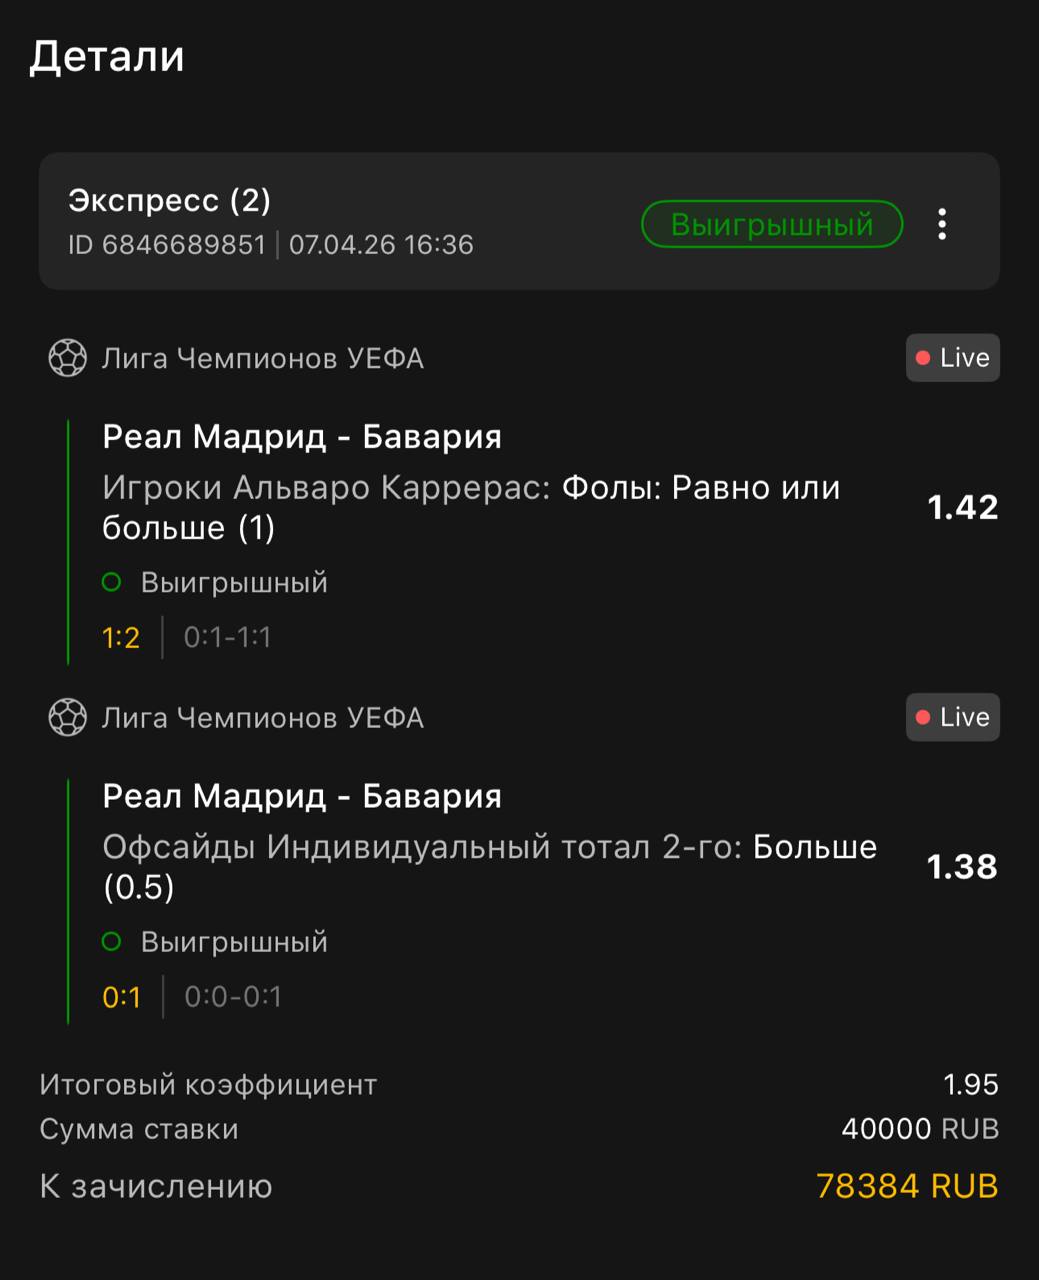Click green status circle under the offsides bet
This screenshot has height=1280, width=1039.
(111, 942)
